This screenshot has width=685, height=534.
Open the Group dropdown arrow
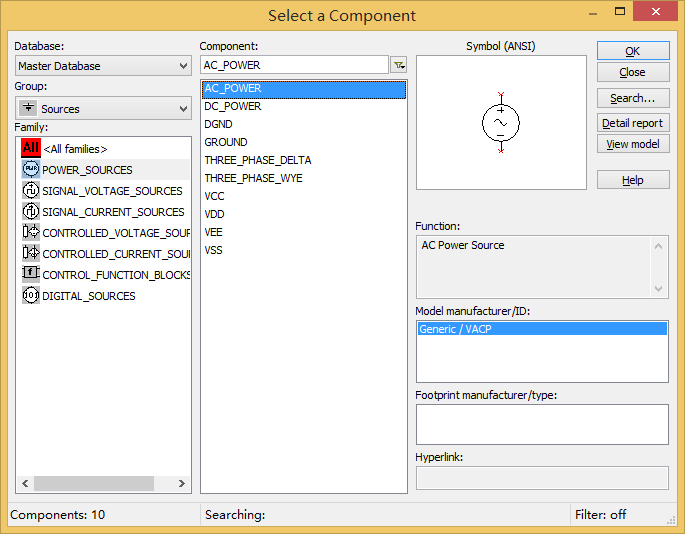point(183,108)
